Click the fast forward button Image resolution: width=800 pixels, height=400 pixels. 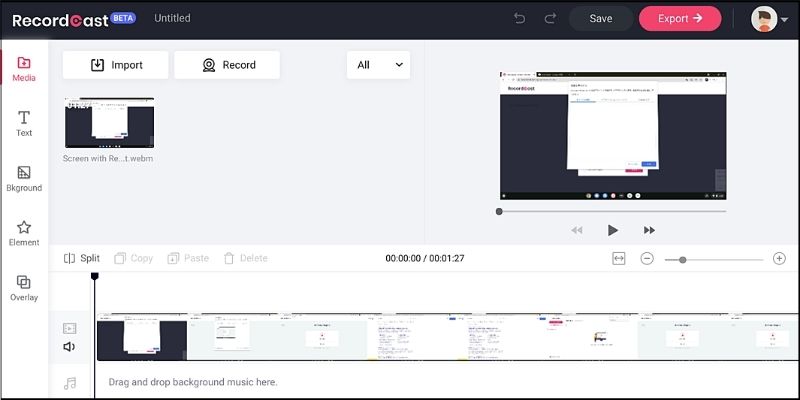649,231
